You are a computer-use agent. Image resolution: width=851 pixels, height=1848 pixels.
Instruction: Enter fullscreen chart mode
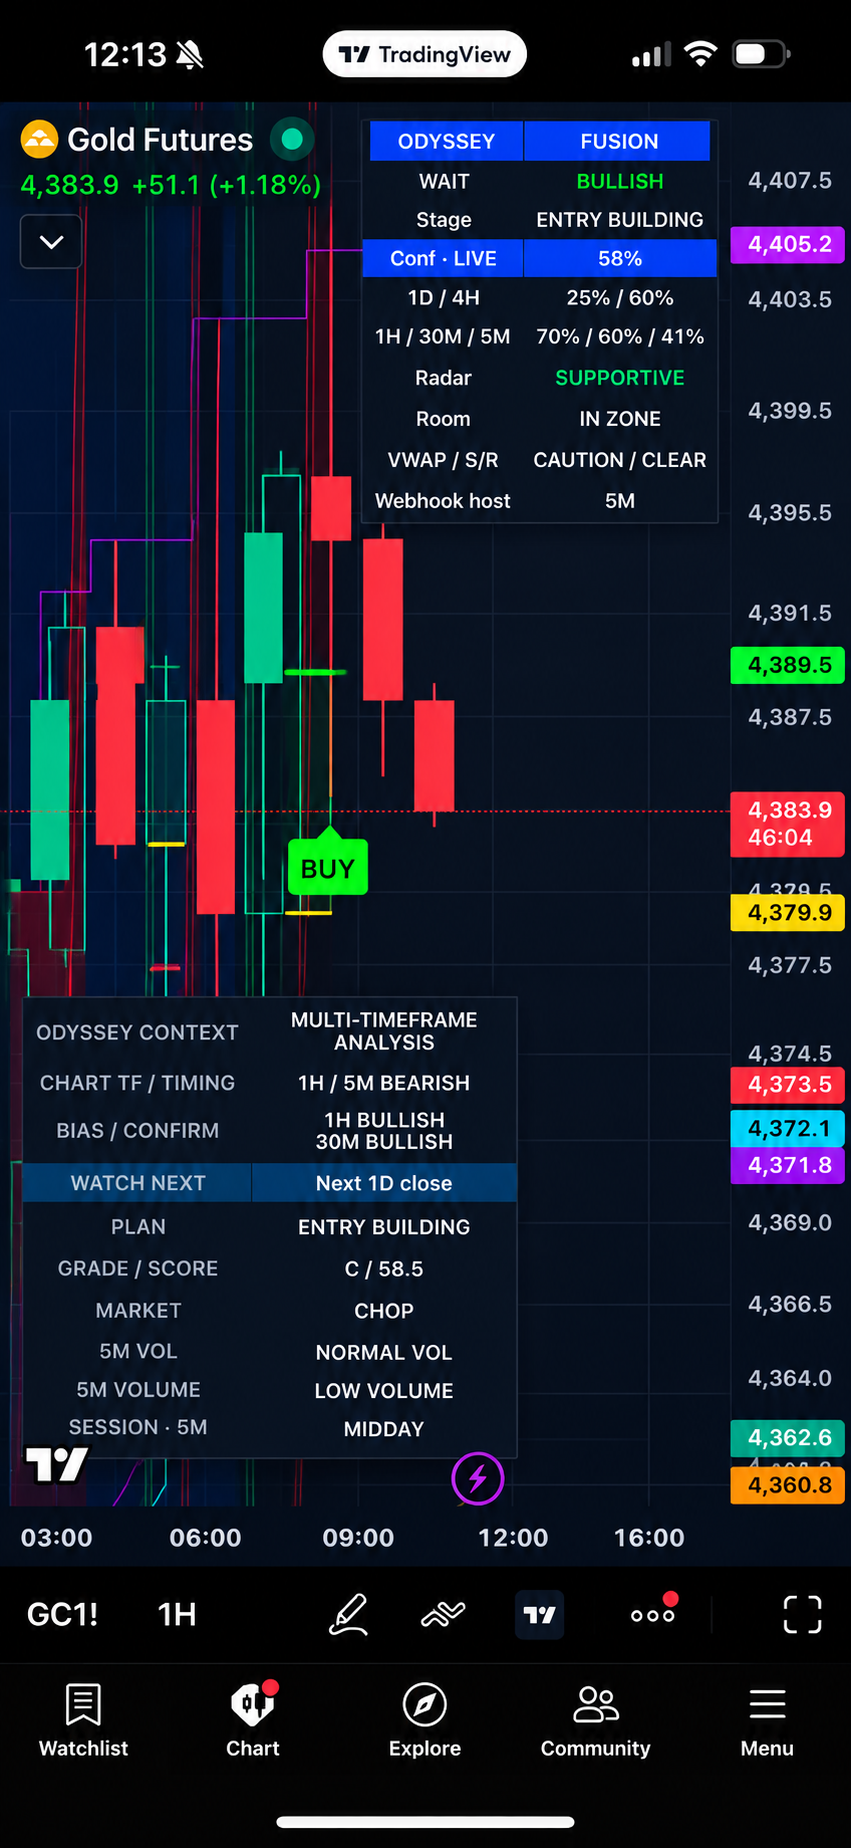[802, 1614]
